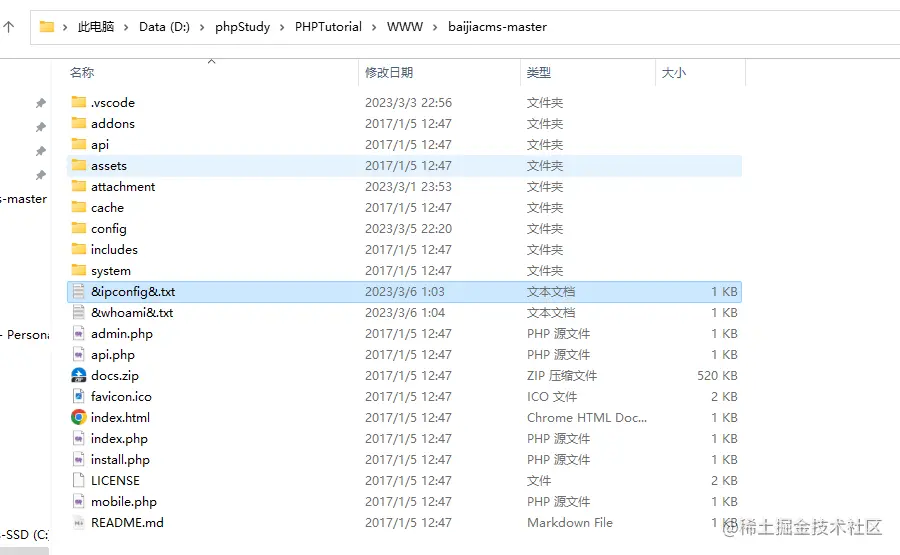Sort by the 类型 column header
Image resolution: width=900 pixels, height=555 pixels.
tap(538, 72)
